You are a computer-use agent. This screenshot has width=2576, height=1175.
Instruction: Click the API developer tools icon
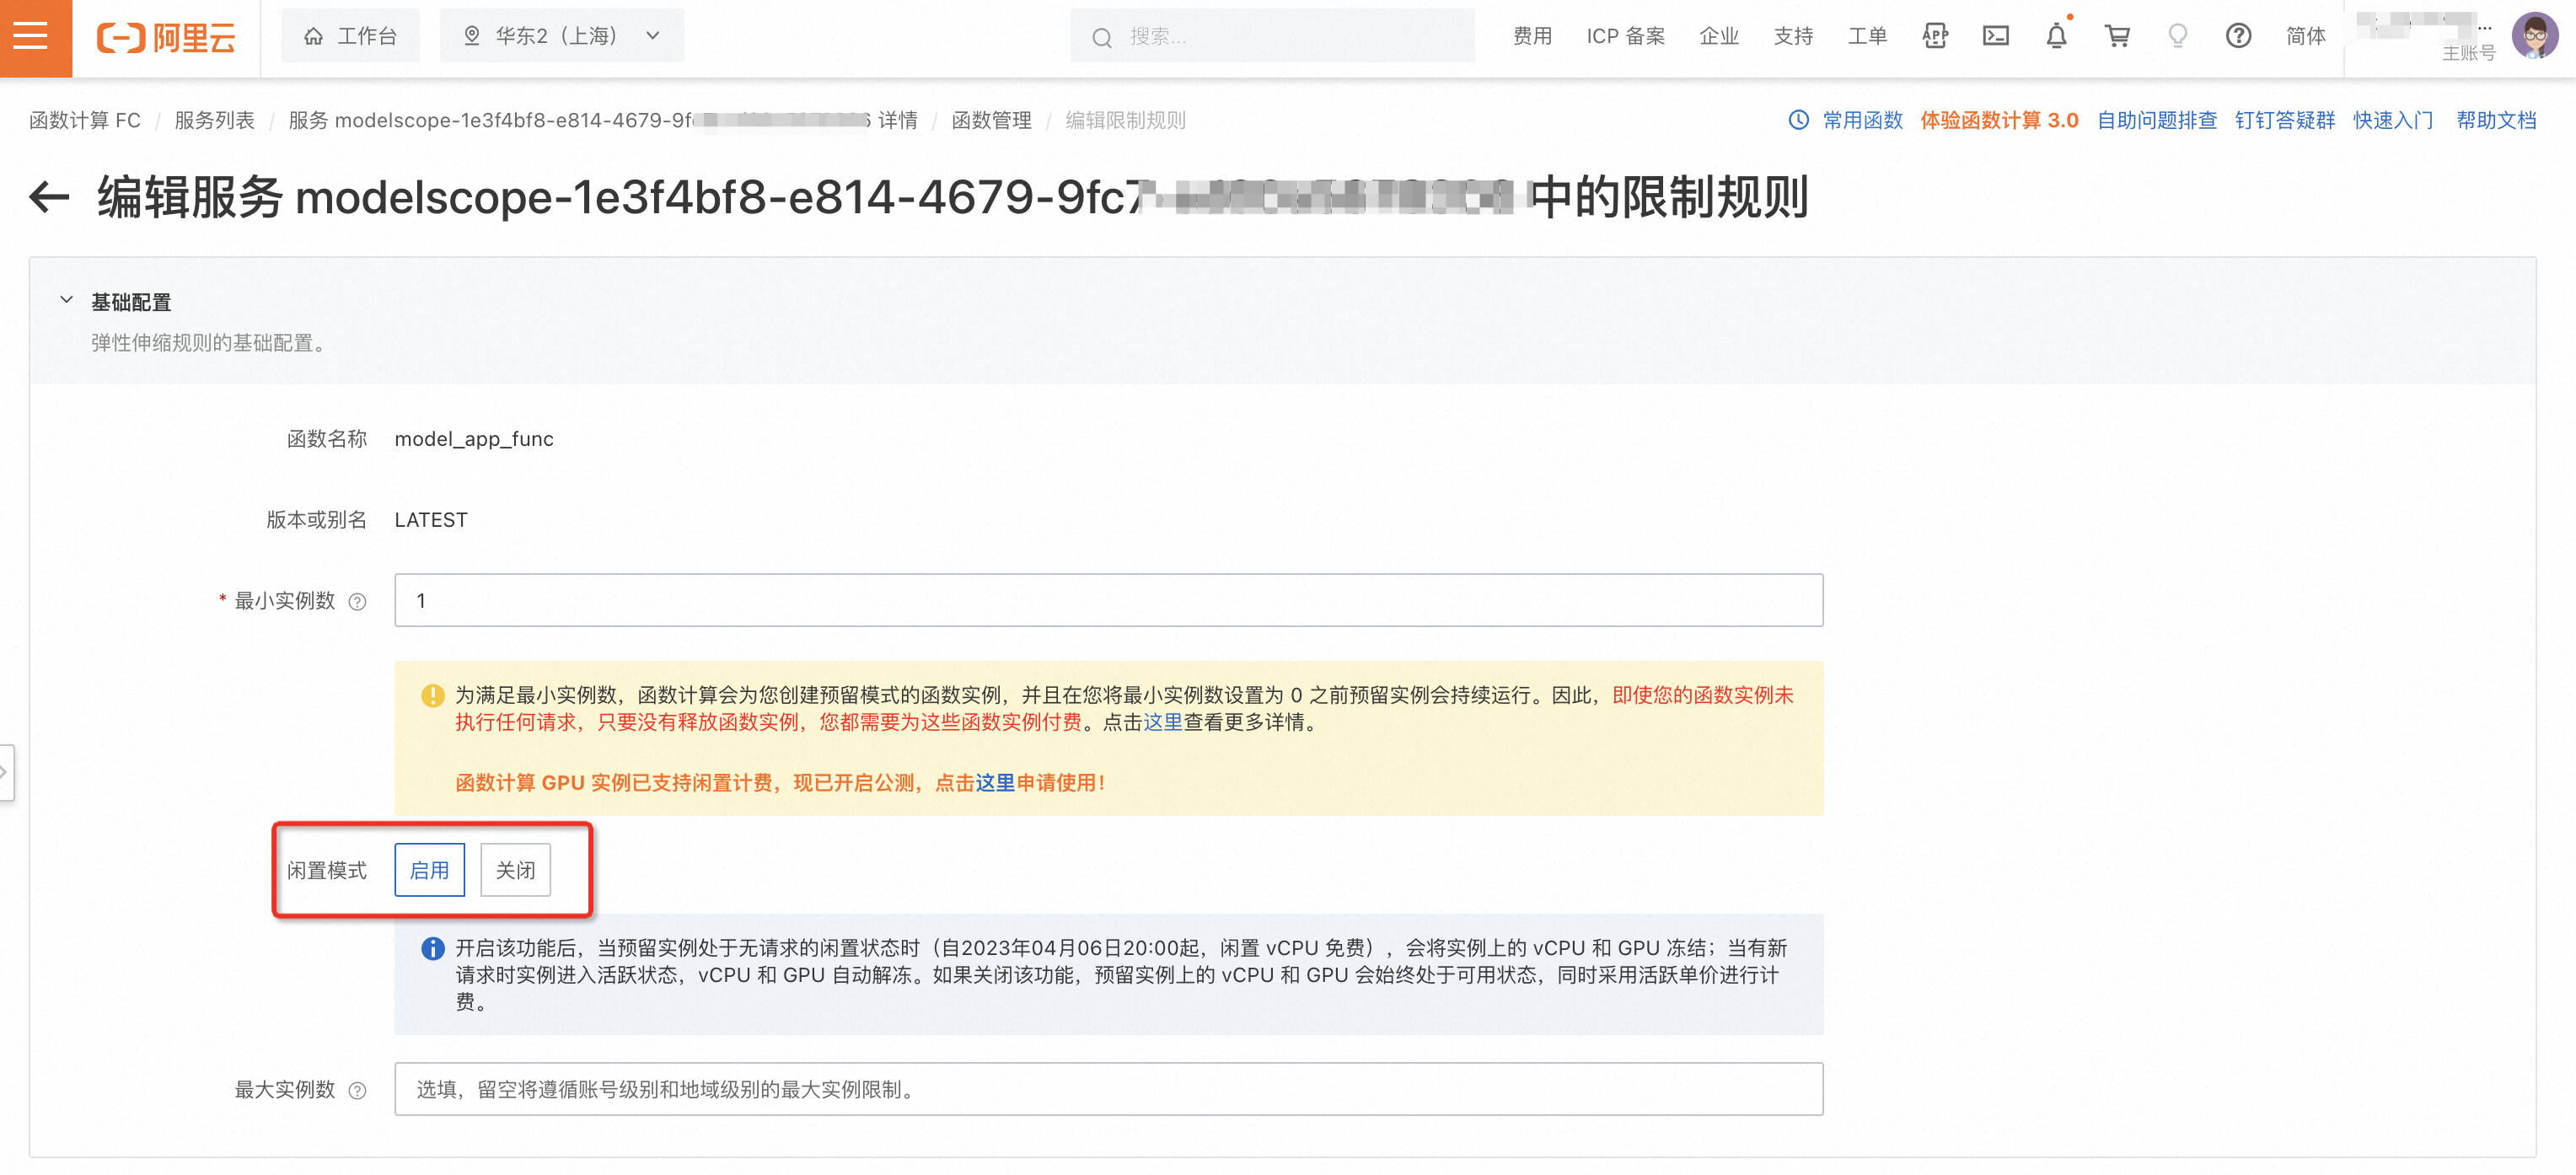point(1935,37)
